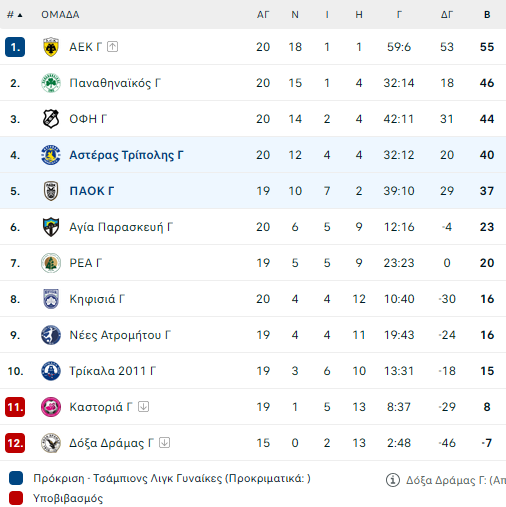Click the ΠΑΟΚ Γ team crest
The height and width of the screenshot is (507, 506).
51,191
